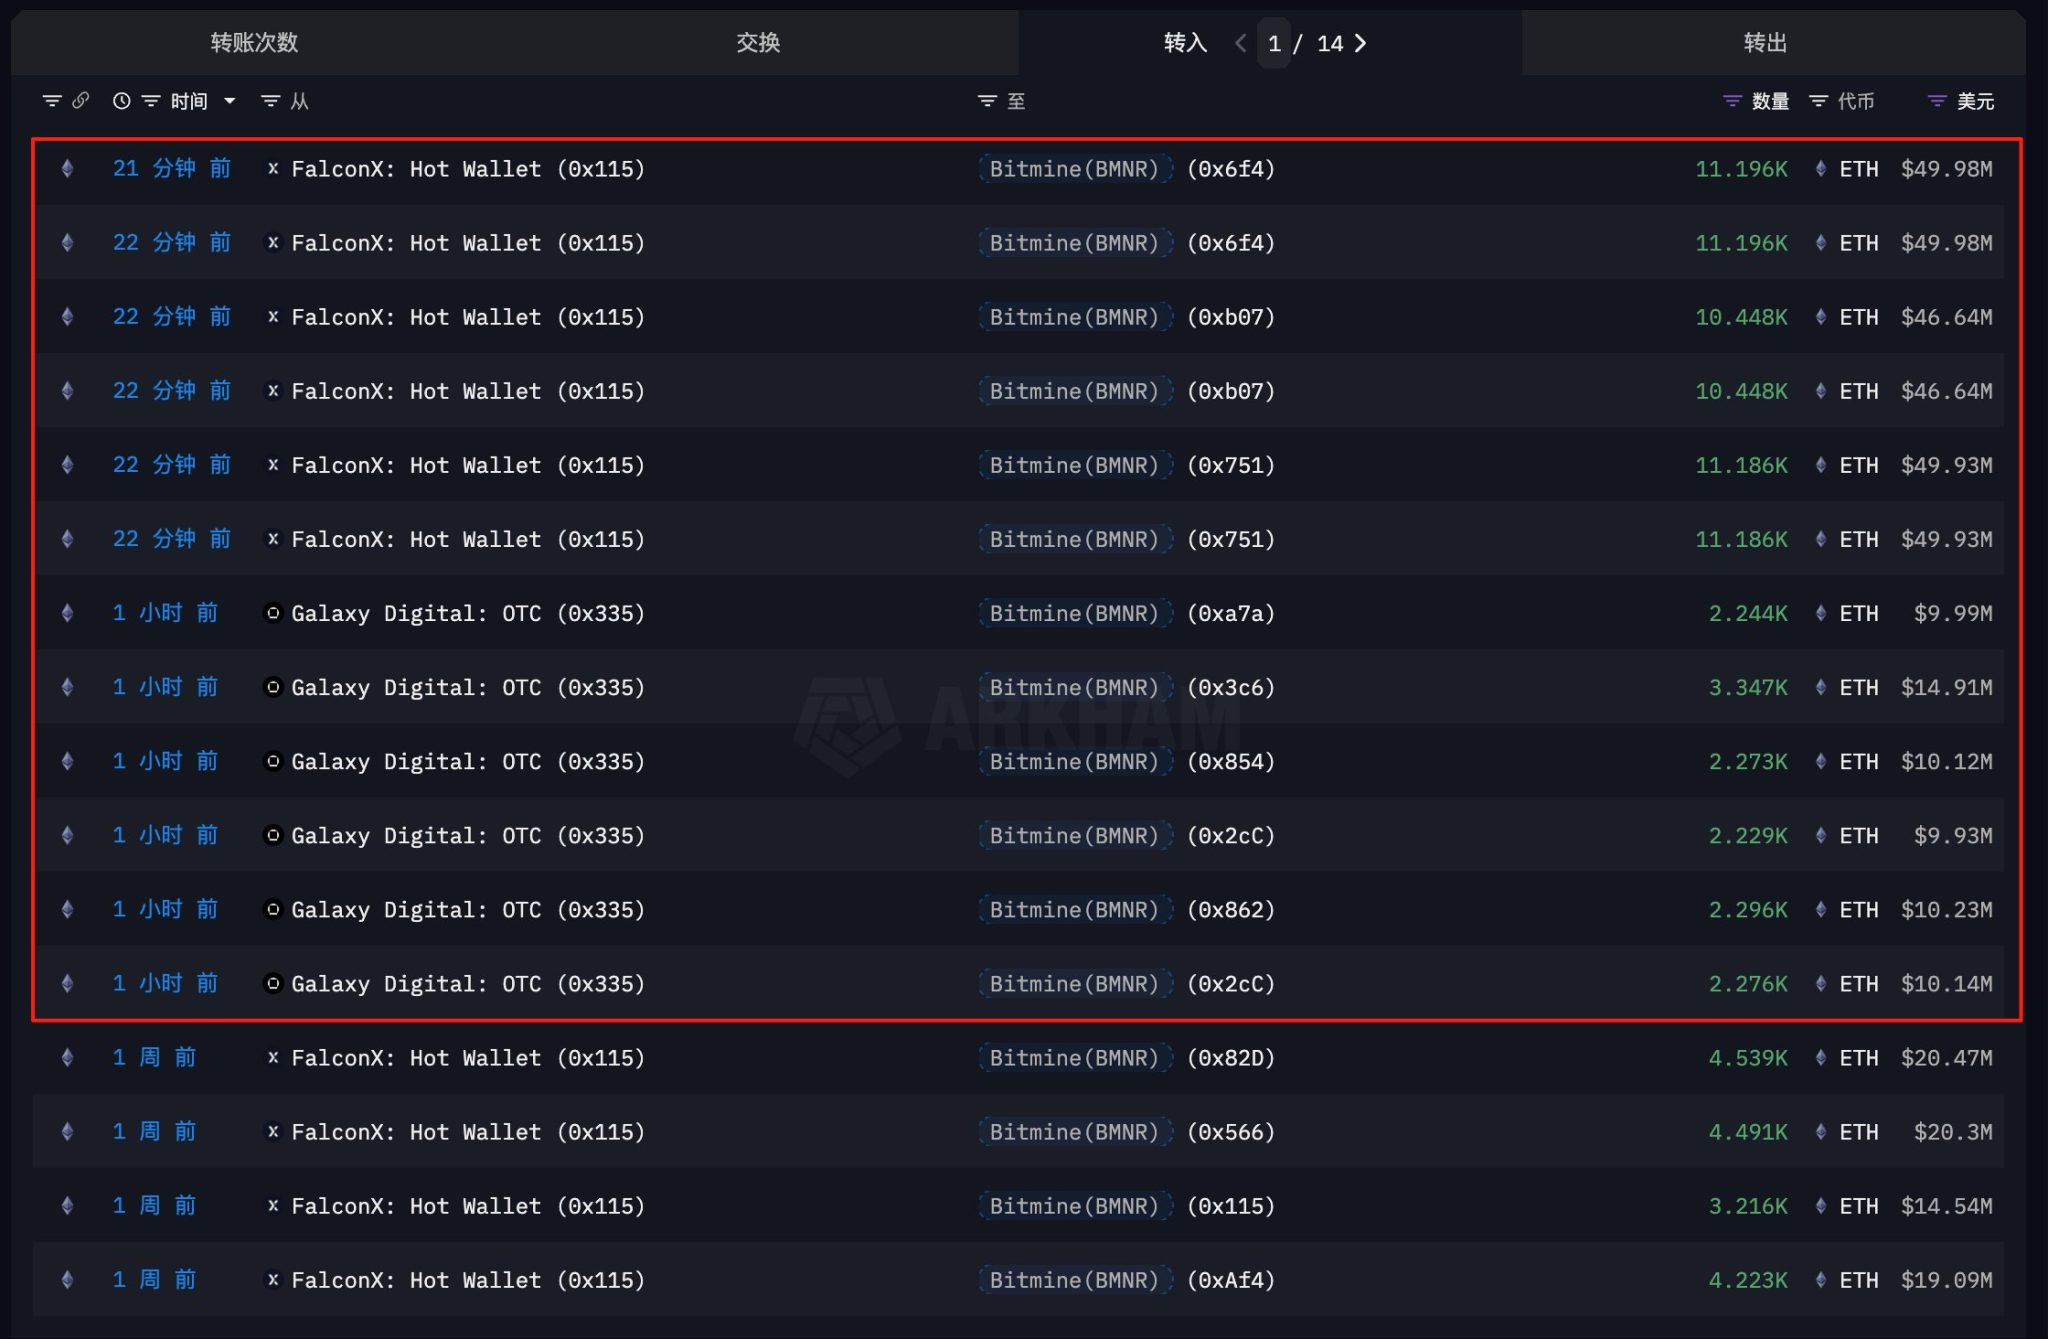Open the 时间 sort dropdown arrow
The width and height of the screenshot is (2048, 1339).
[x=230, y=101]
